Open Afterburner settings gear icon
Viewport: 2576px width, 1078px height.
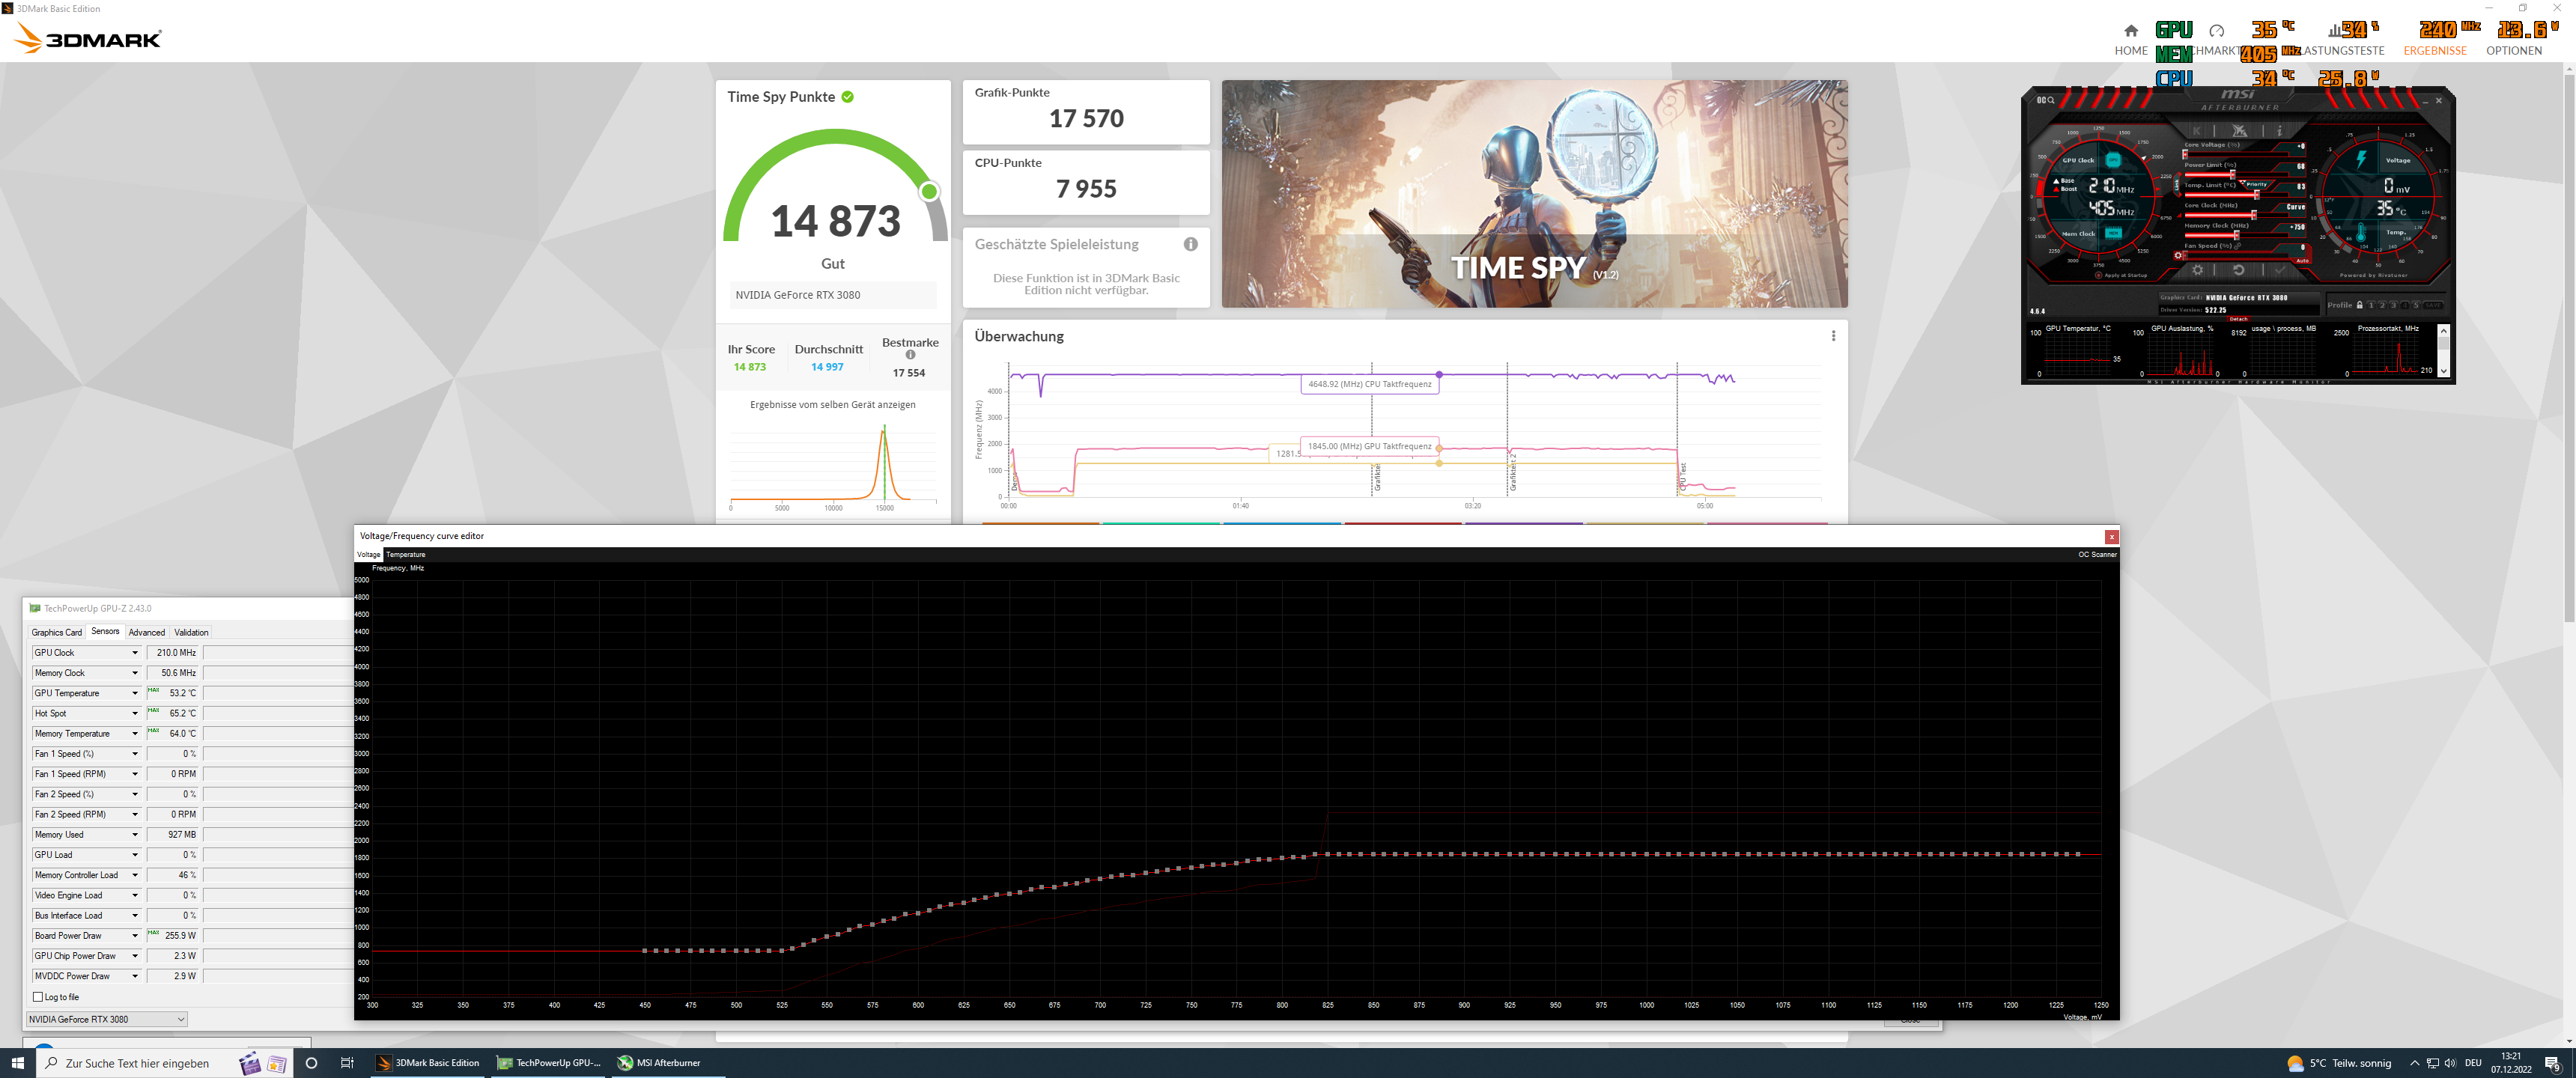pyautogui.click(x=2198, y=270)
